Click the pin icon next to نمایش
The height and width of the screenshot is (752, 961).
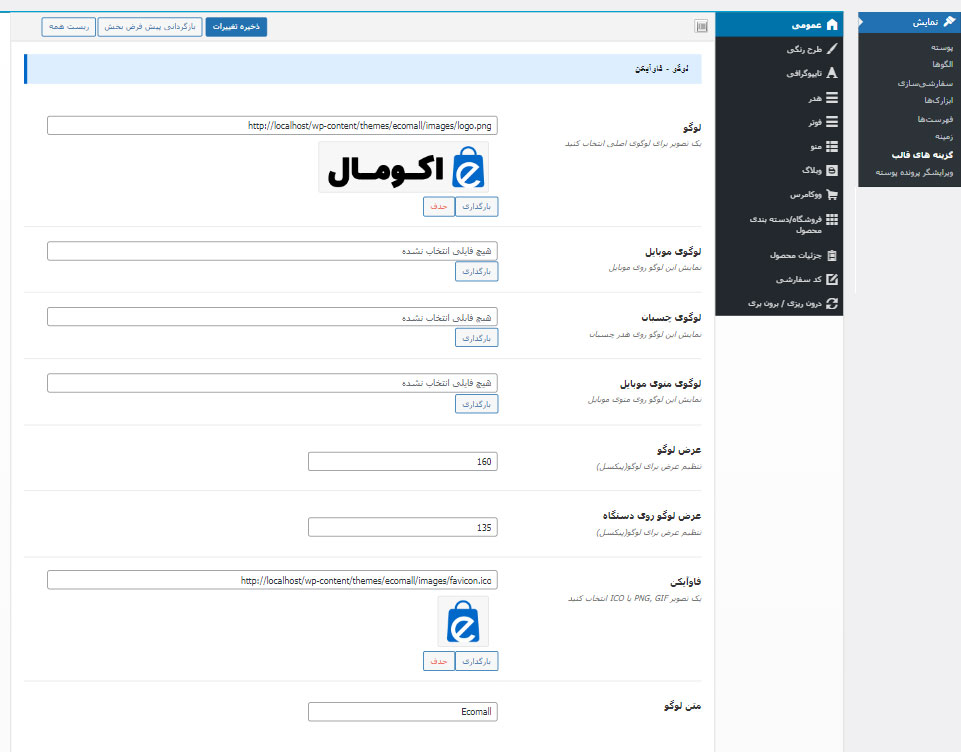pos(949,22)
